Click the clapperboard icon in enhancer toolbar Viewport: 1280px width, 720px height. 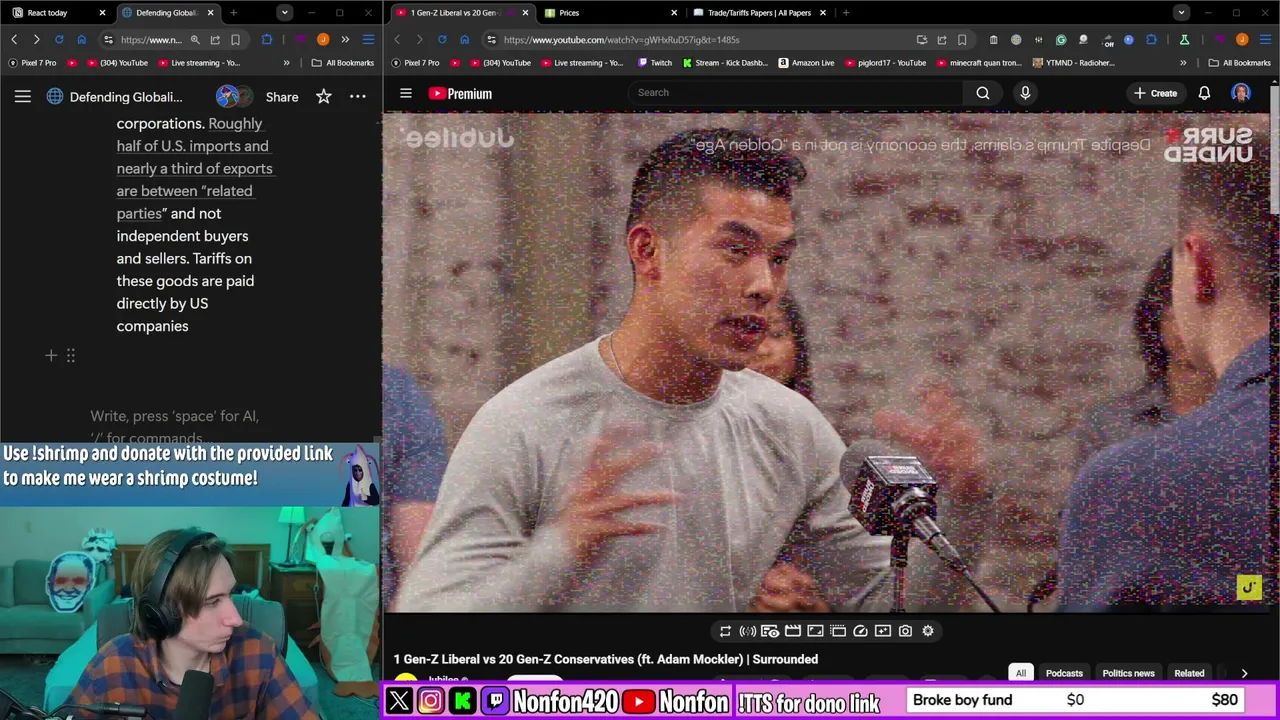click(x=793, y=631)
